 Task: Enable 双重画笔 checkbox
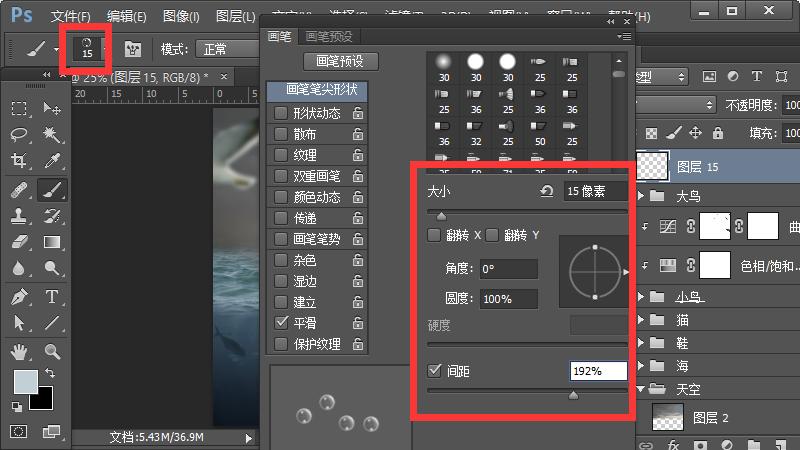point(281,176)
